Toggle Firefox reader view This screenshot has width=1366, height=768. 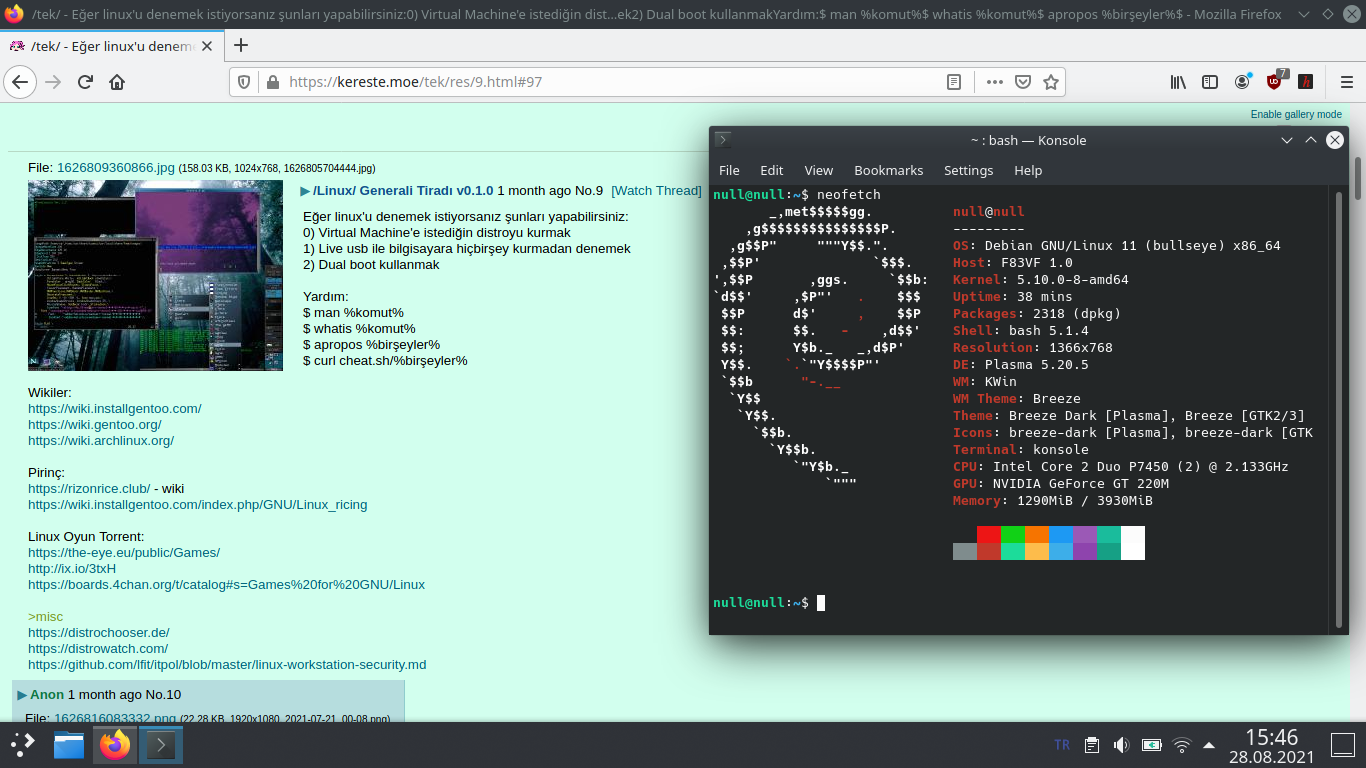(955, 82)
